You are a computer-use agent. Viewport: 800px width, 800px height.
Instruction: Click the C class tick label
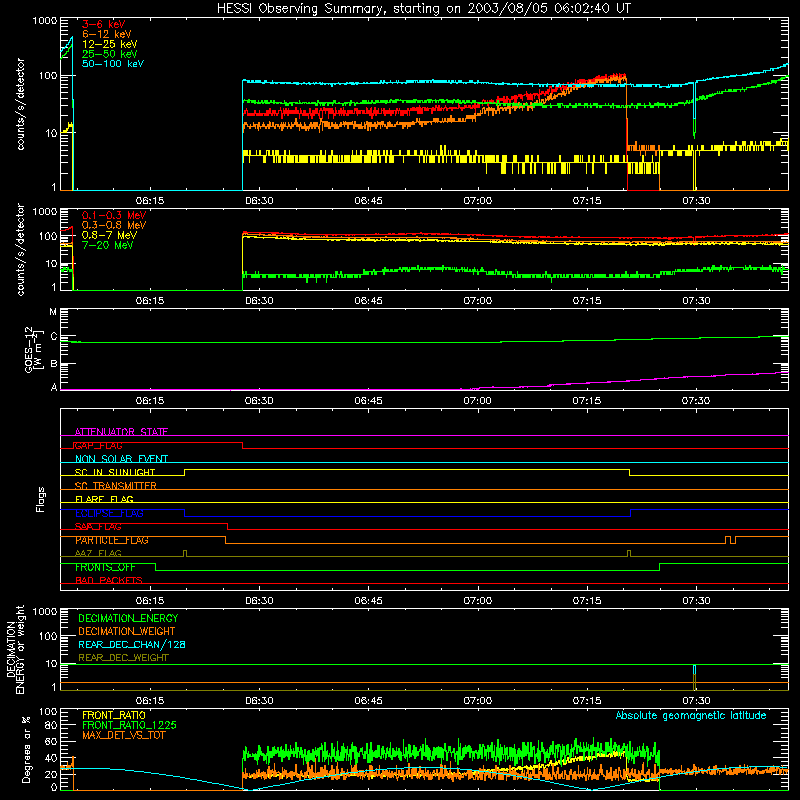pos(54,336)
